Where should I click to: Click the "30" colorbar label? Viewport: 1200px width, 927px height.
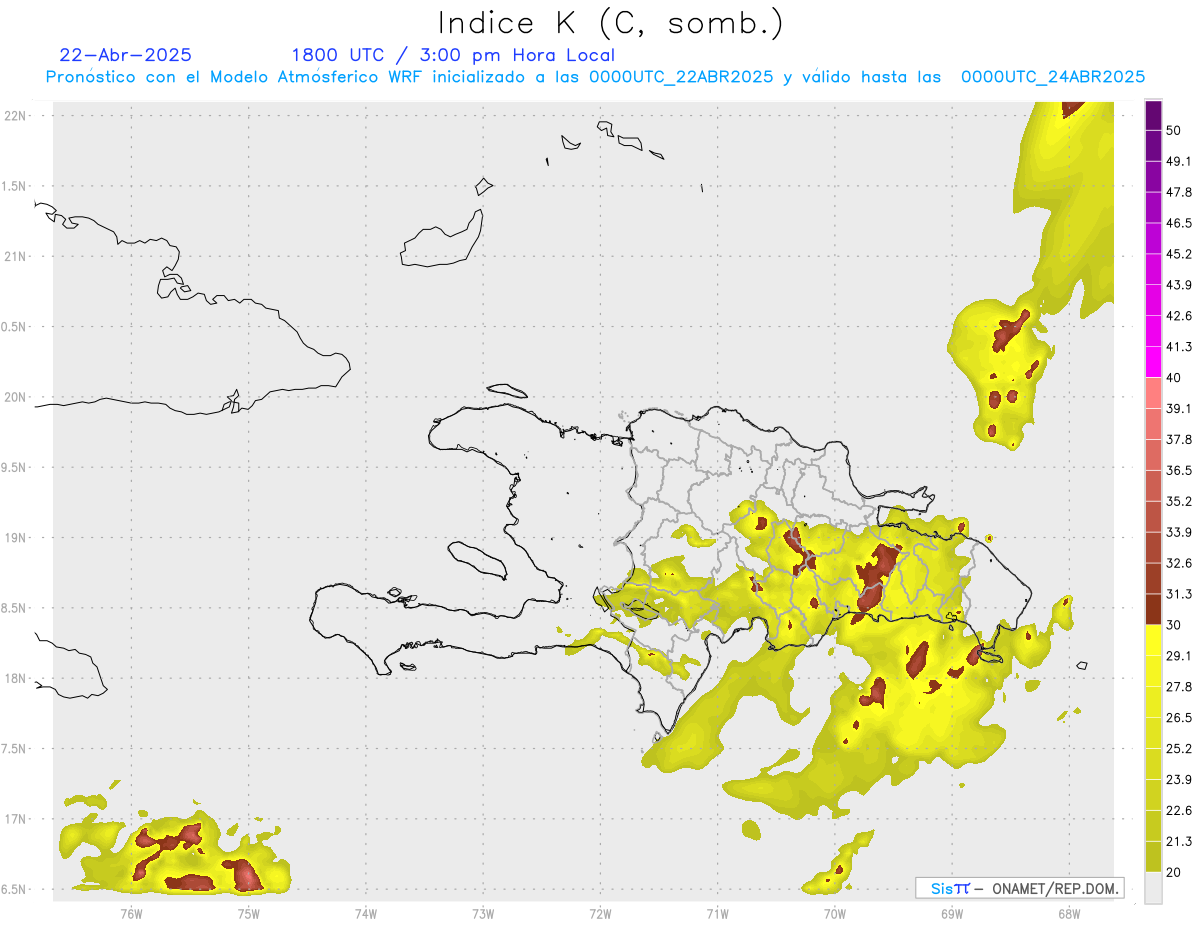(1173, 625)
